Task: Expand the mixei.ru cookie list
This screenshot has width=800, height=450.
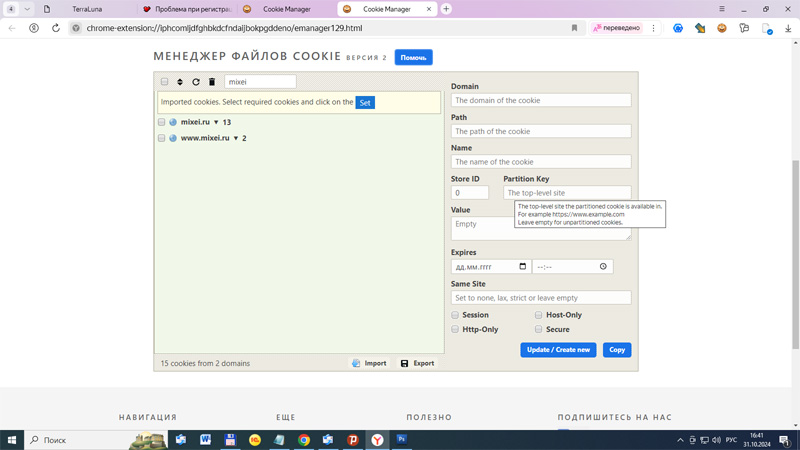Action: [216, 122]
